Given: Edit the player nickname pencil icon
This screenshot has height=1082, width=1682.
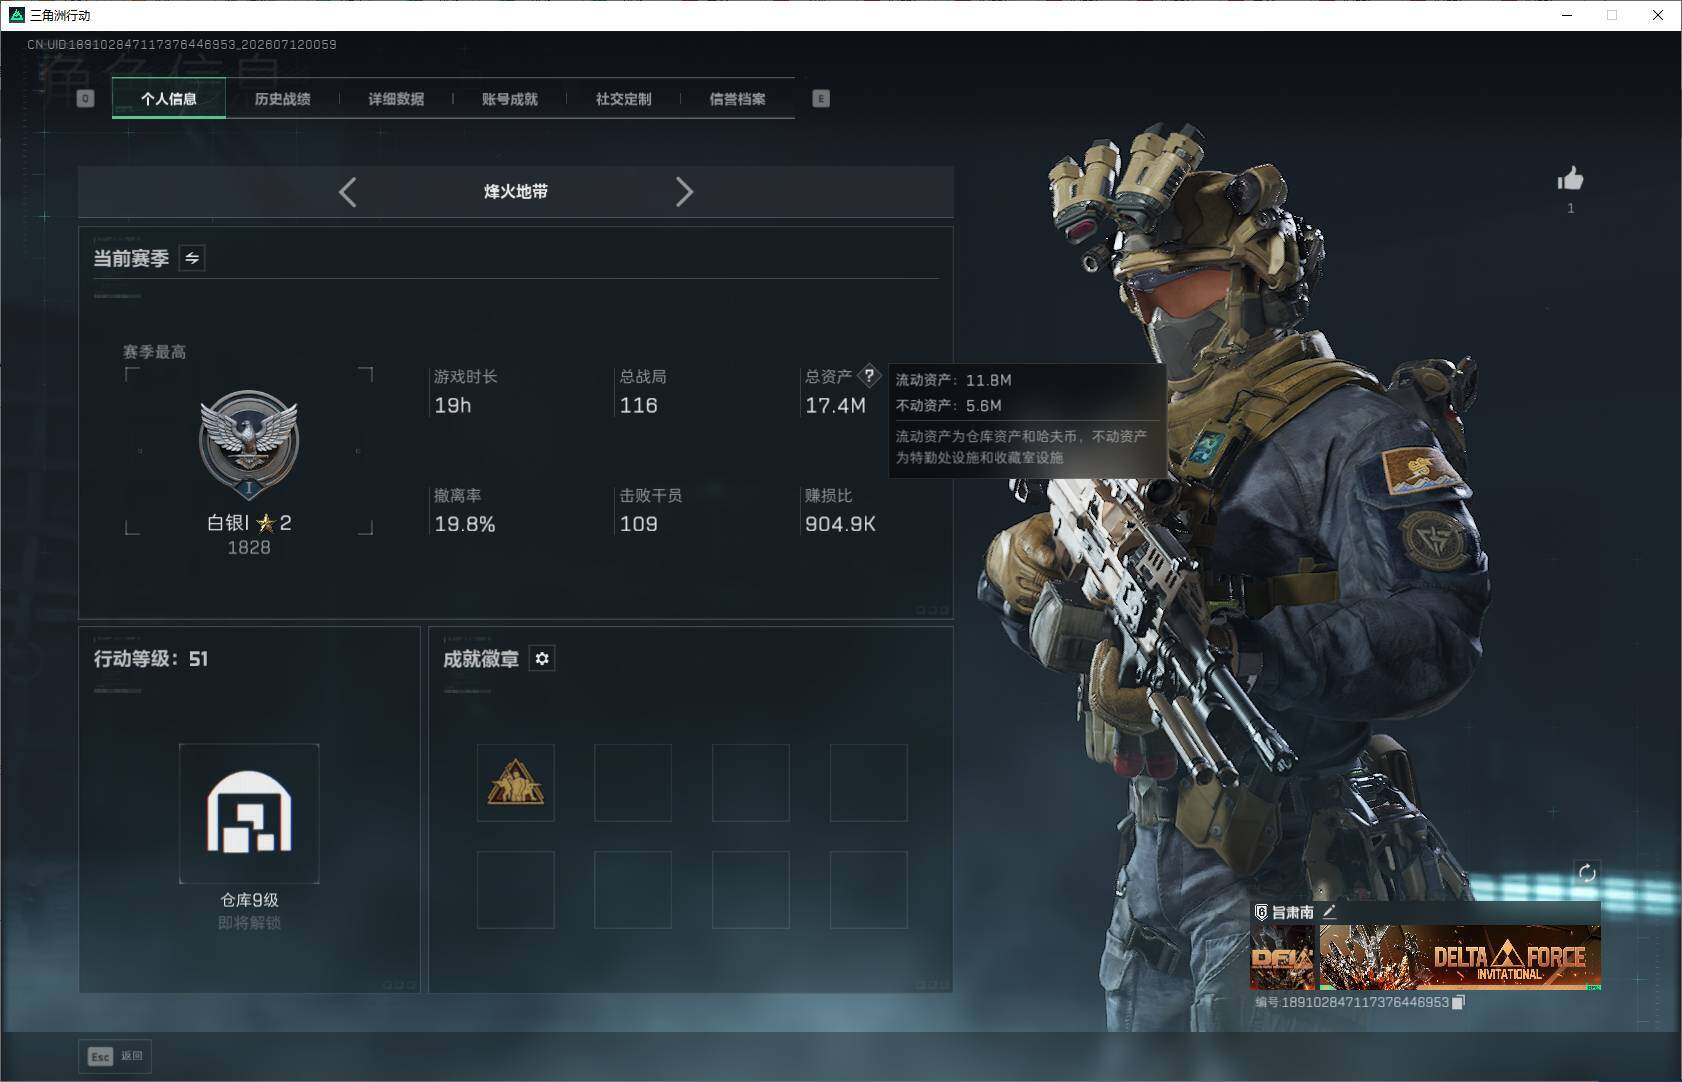Looking at the screenshot, I should tap(1329, 911).
